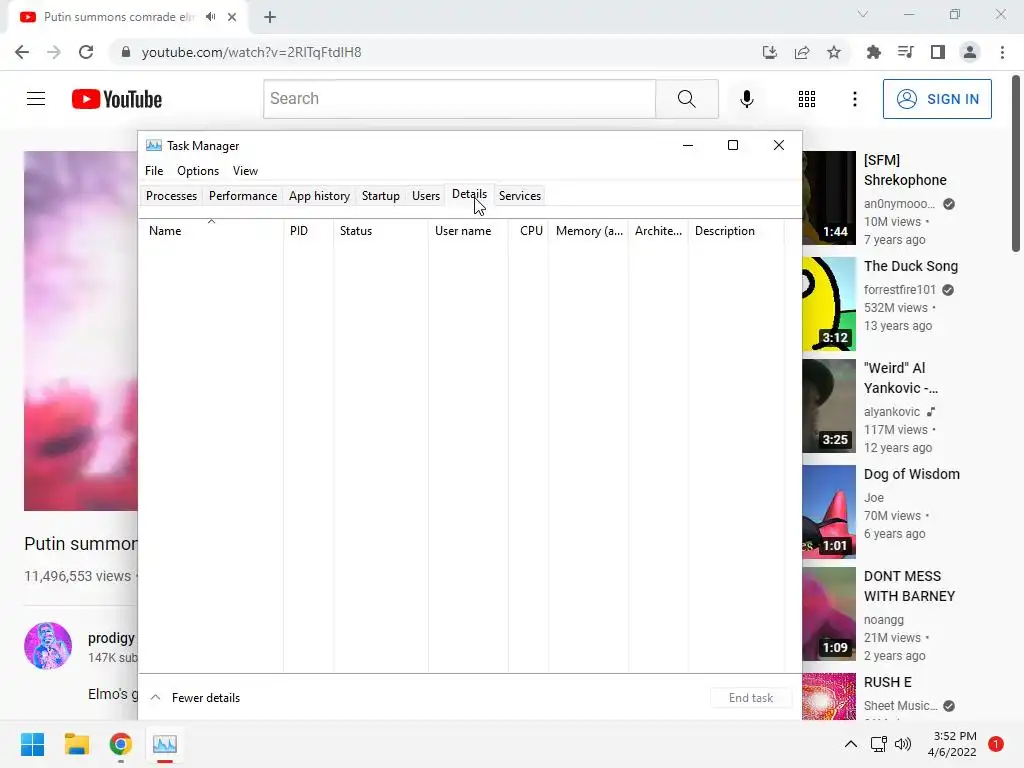This screenshot has width=1024, height=768.
Task: Go back with Chrome's back arrow
Action: tap(22, 52)
